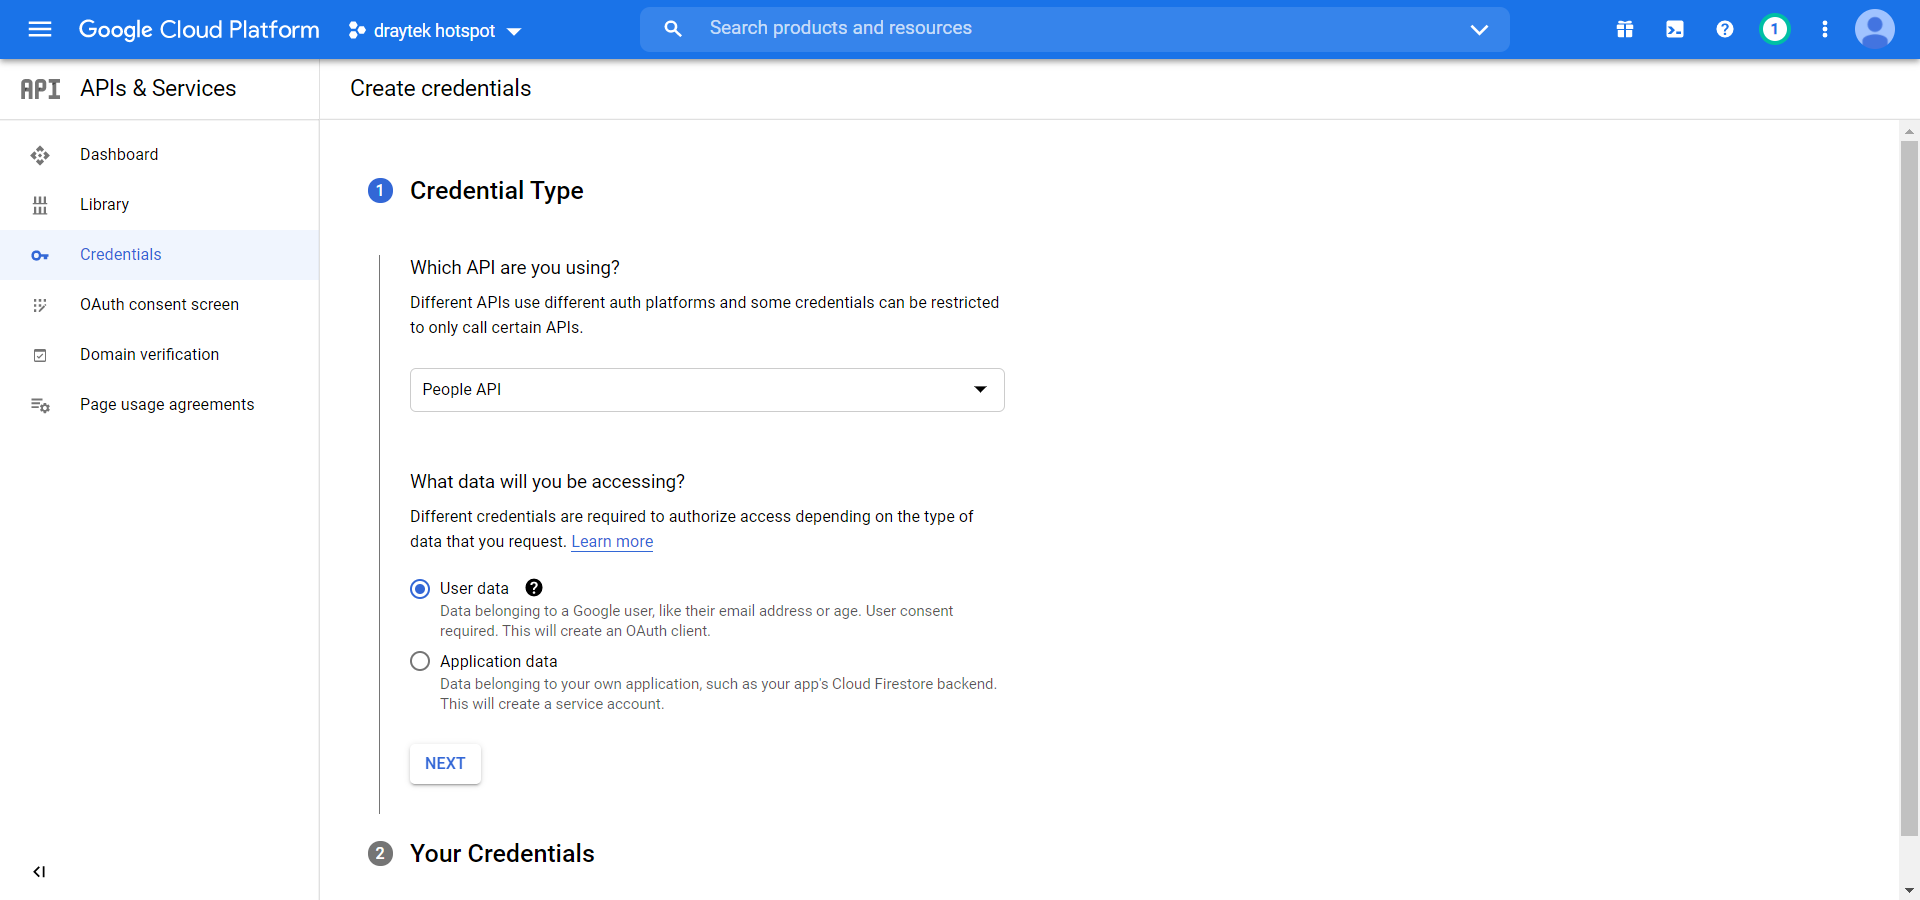
Task: Focus the Search products and resources field
Action: coord(1075,29)
